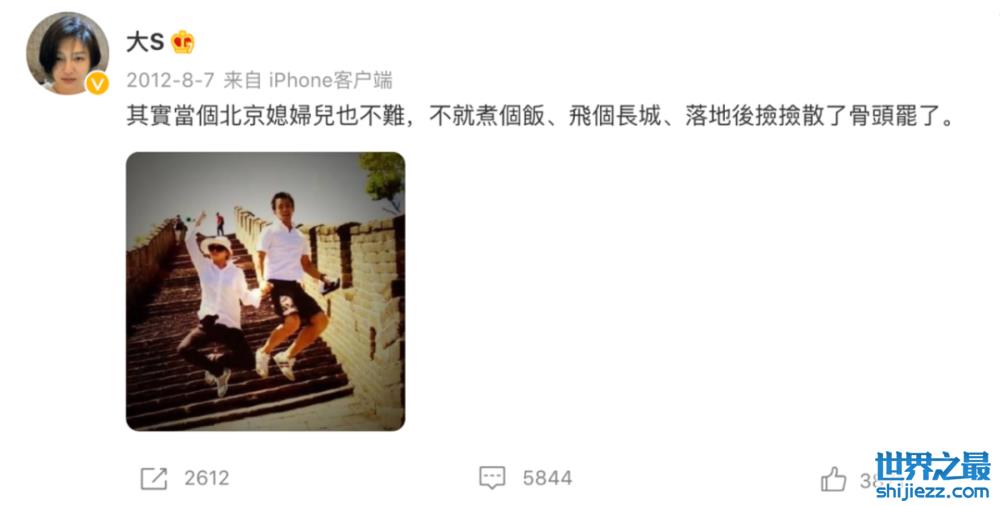Click the iPhone客户端 source link
Viewport: 1000px width, 506px height.
330,80
